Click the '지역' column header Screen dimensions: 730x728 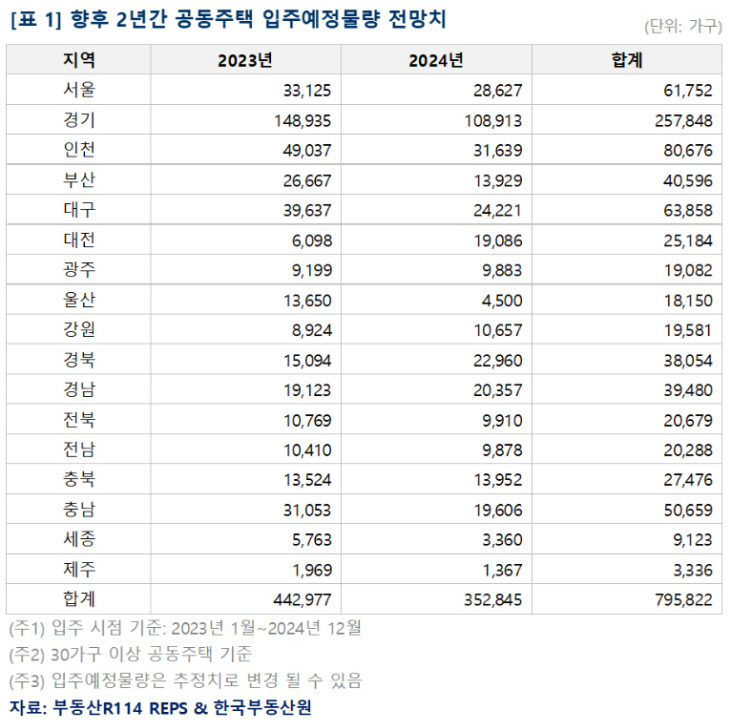(79, 60)
